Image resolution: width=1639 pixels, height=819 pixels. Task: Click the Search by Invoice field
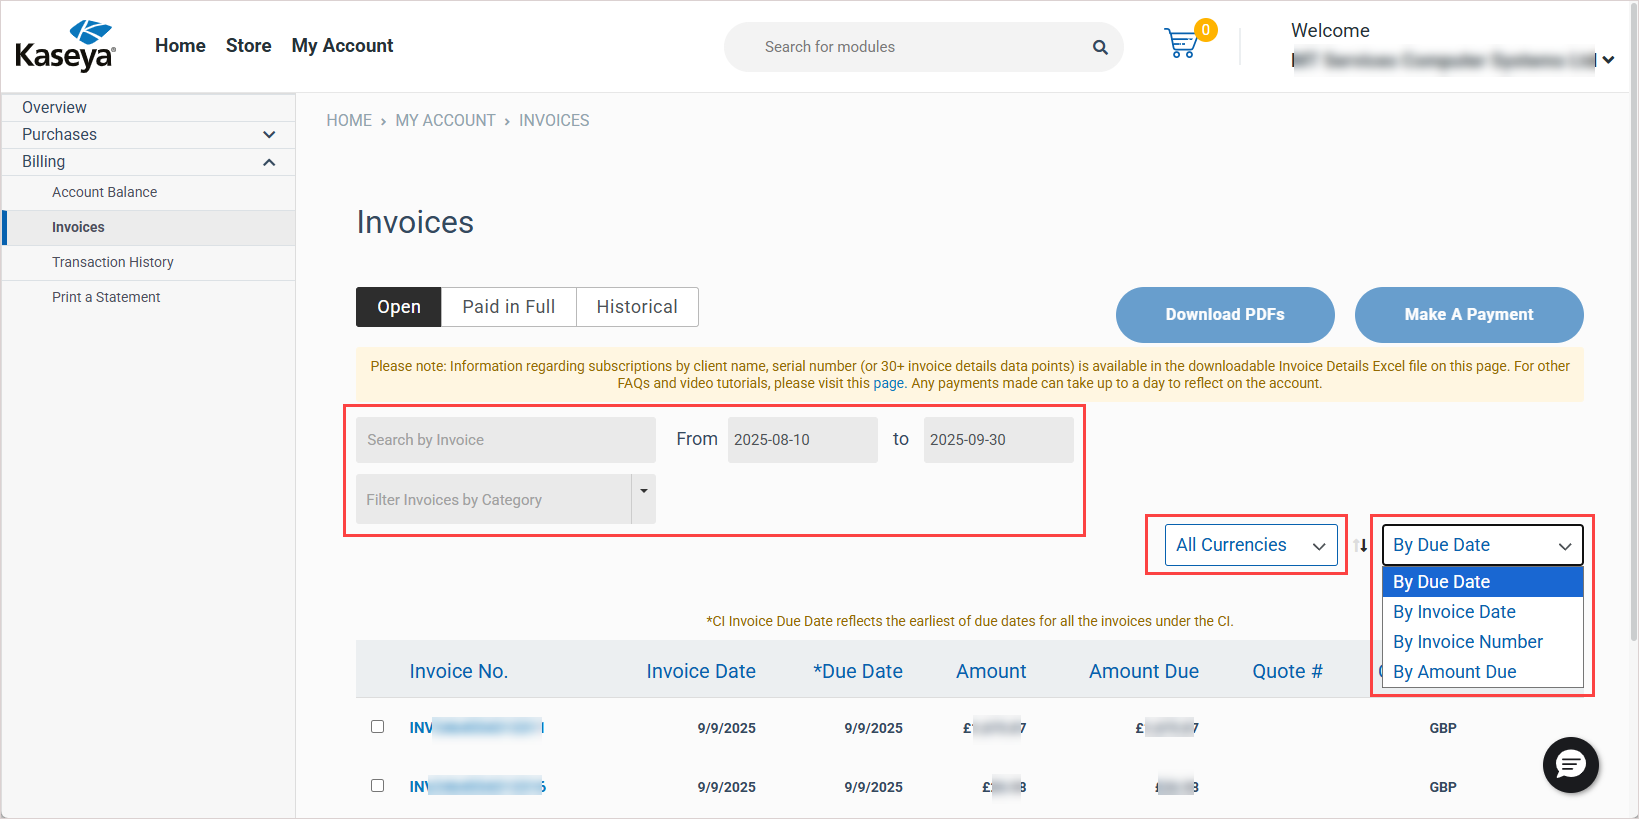click(505, 440)
